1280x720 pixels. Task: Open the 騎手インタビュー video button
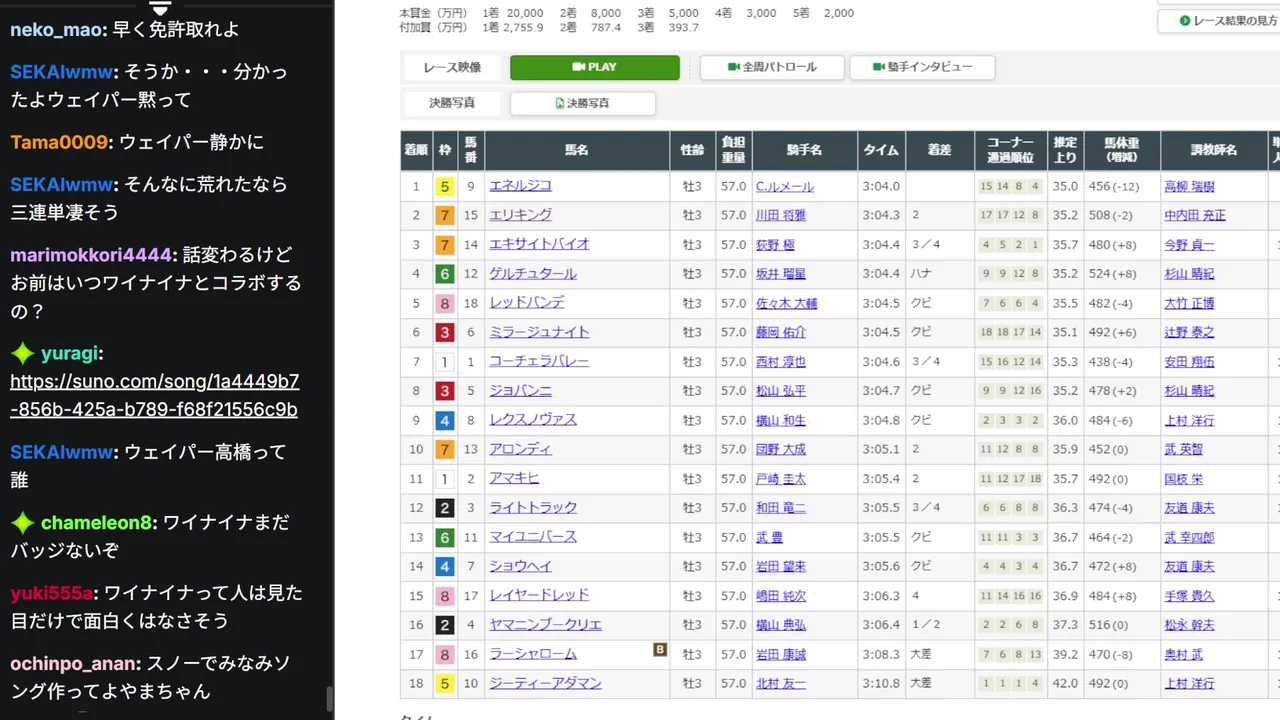[922, 67]
